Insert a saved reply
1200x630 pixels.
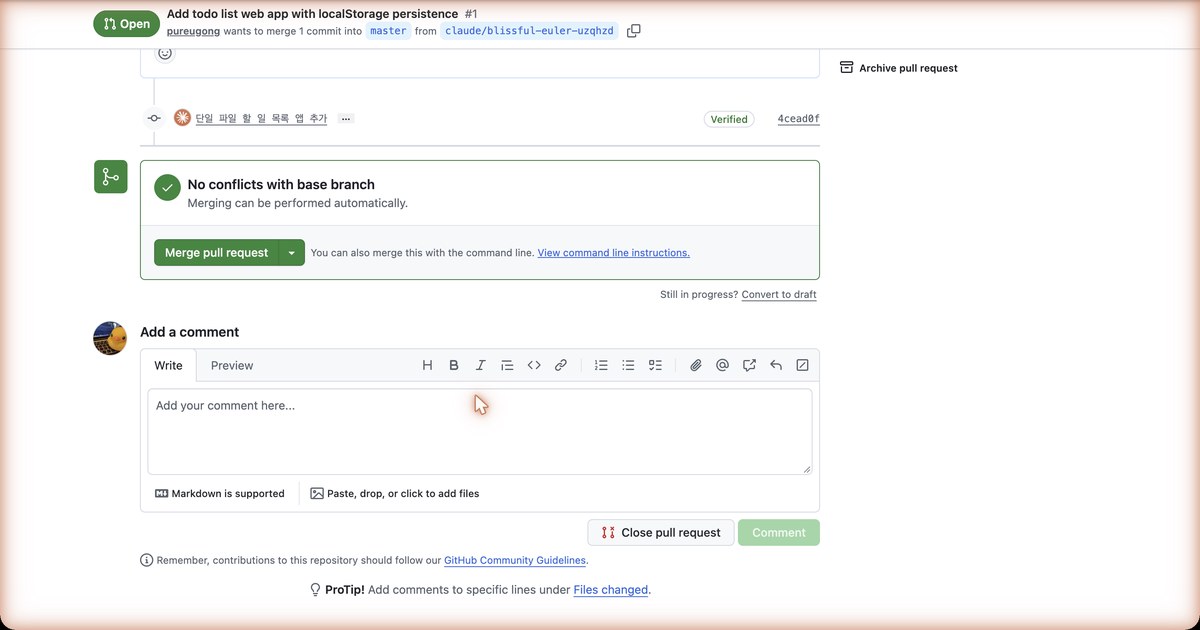point(775,365)
